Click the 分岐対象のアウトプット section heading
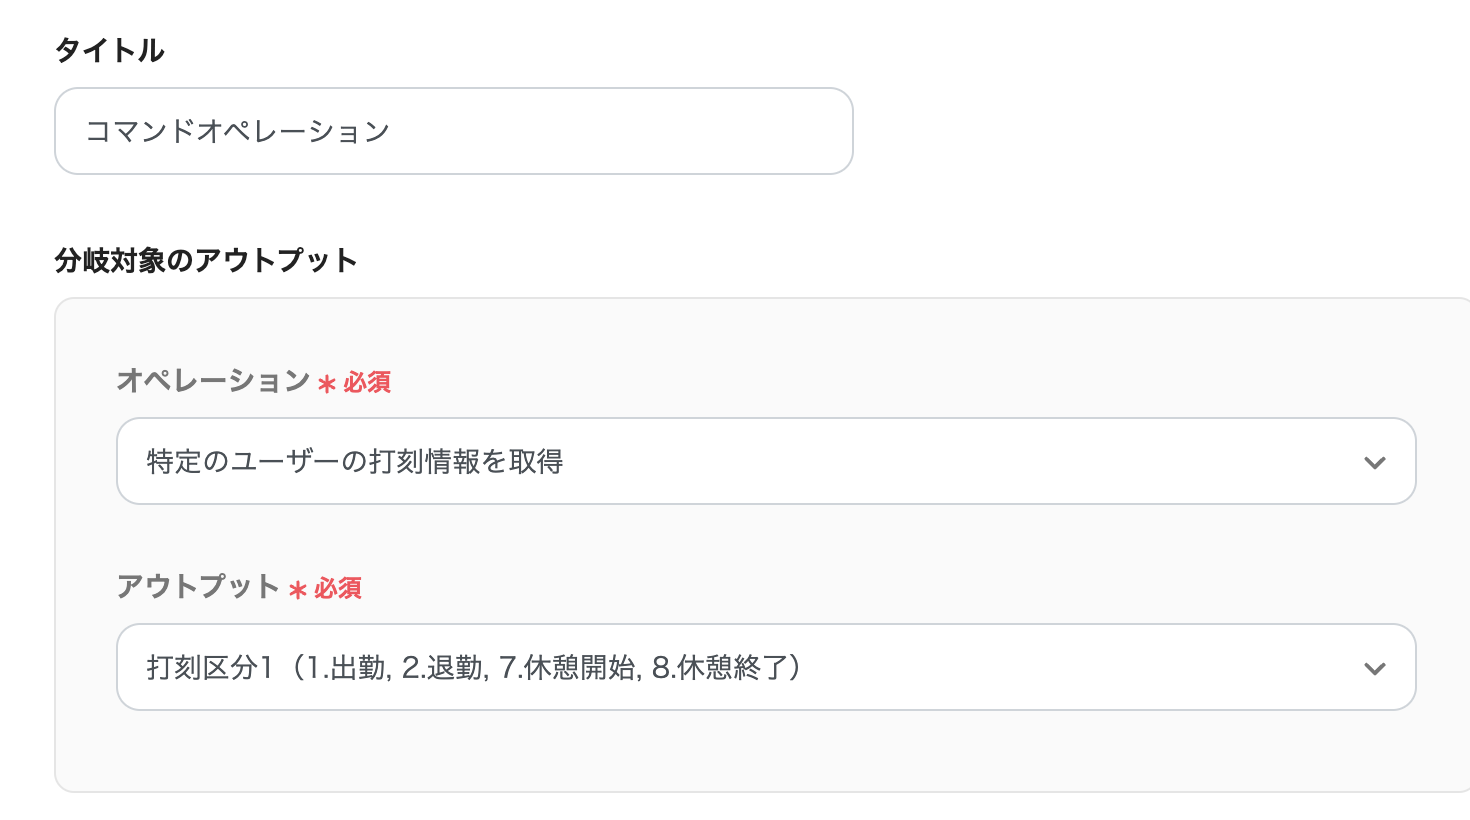The width and height of the screenshot is (1470, 820). 206,260
